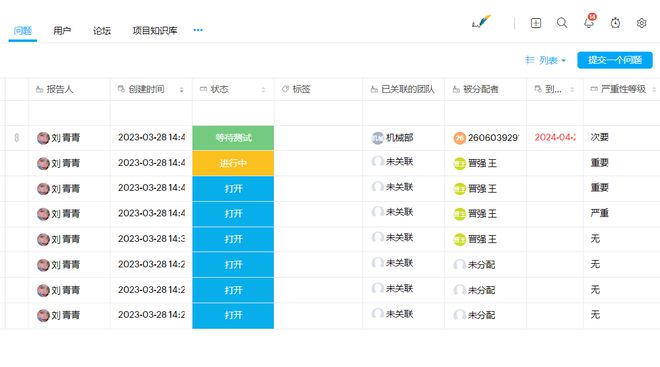Sort by 创建时间 column arrows
The image size is (660, 367).
(x=181, y=90)
